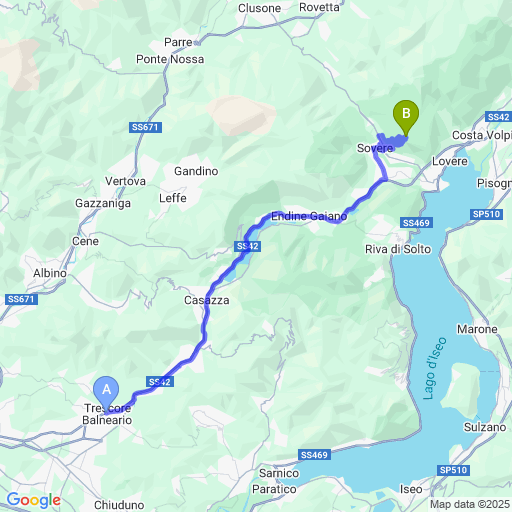Image resolution: width=512 pixels, height=512 pixels.
Task: Click the SP510 shield near Pisogne
Action: point(487,214)
